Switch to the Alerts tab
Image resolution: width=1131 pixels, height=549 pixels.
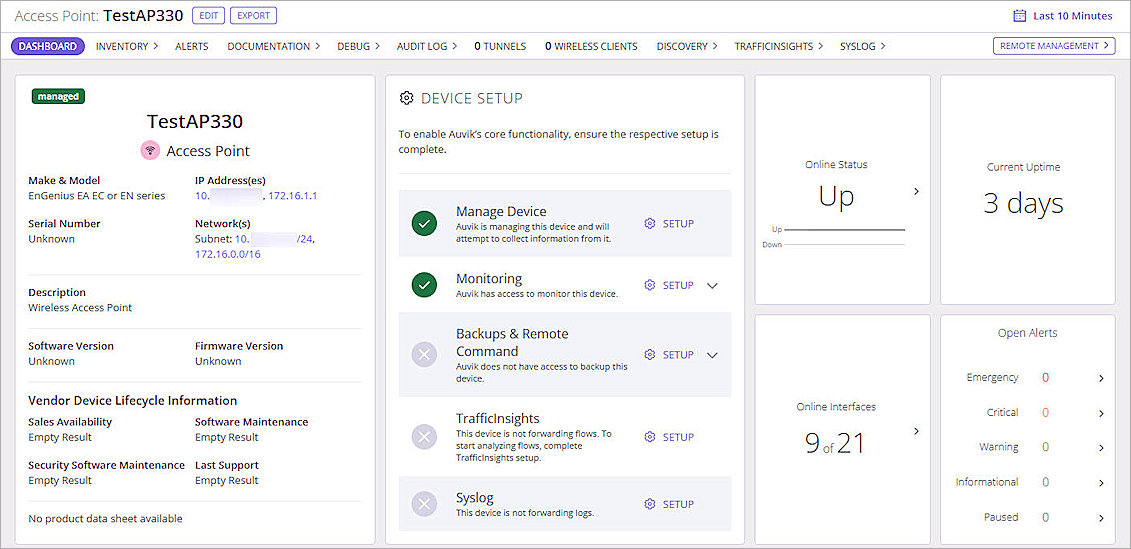[x=192, y=46]
